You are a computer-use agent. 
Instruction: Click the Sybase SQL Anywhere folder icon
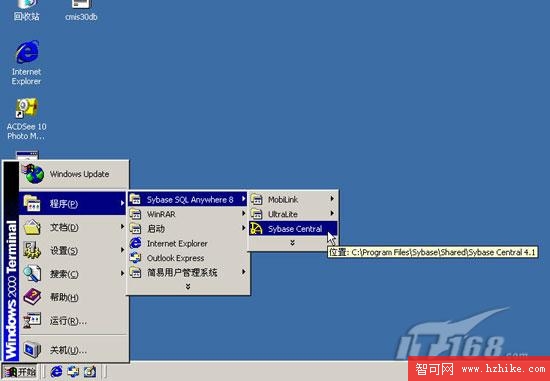(135, 199)
